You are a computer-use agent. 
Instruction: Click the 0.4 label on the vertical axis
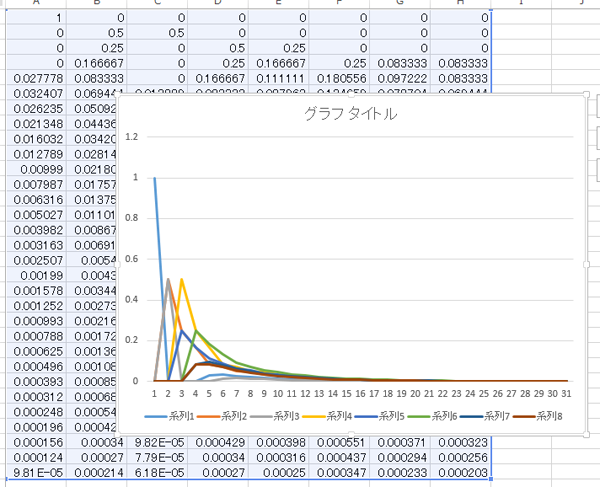132,300
